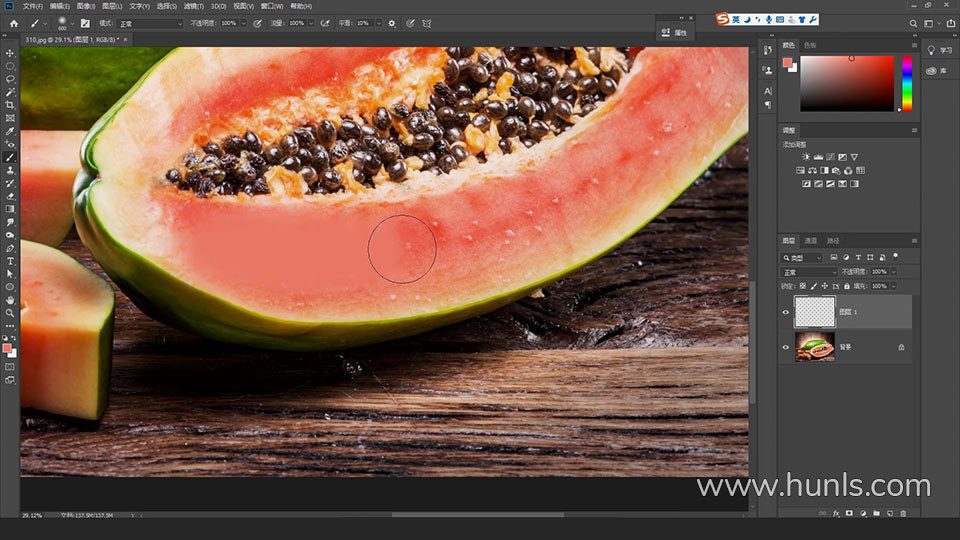Toggle type layer filter

(x=858, y=258)
